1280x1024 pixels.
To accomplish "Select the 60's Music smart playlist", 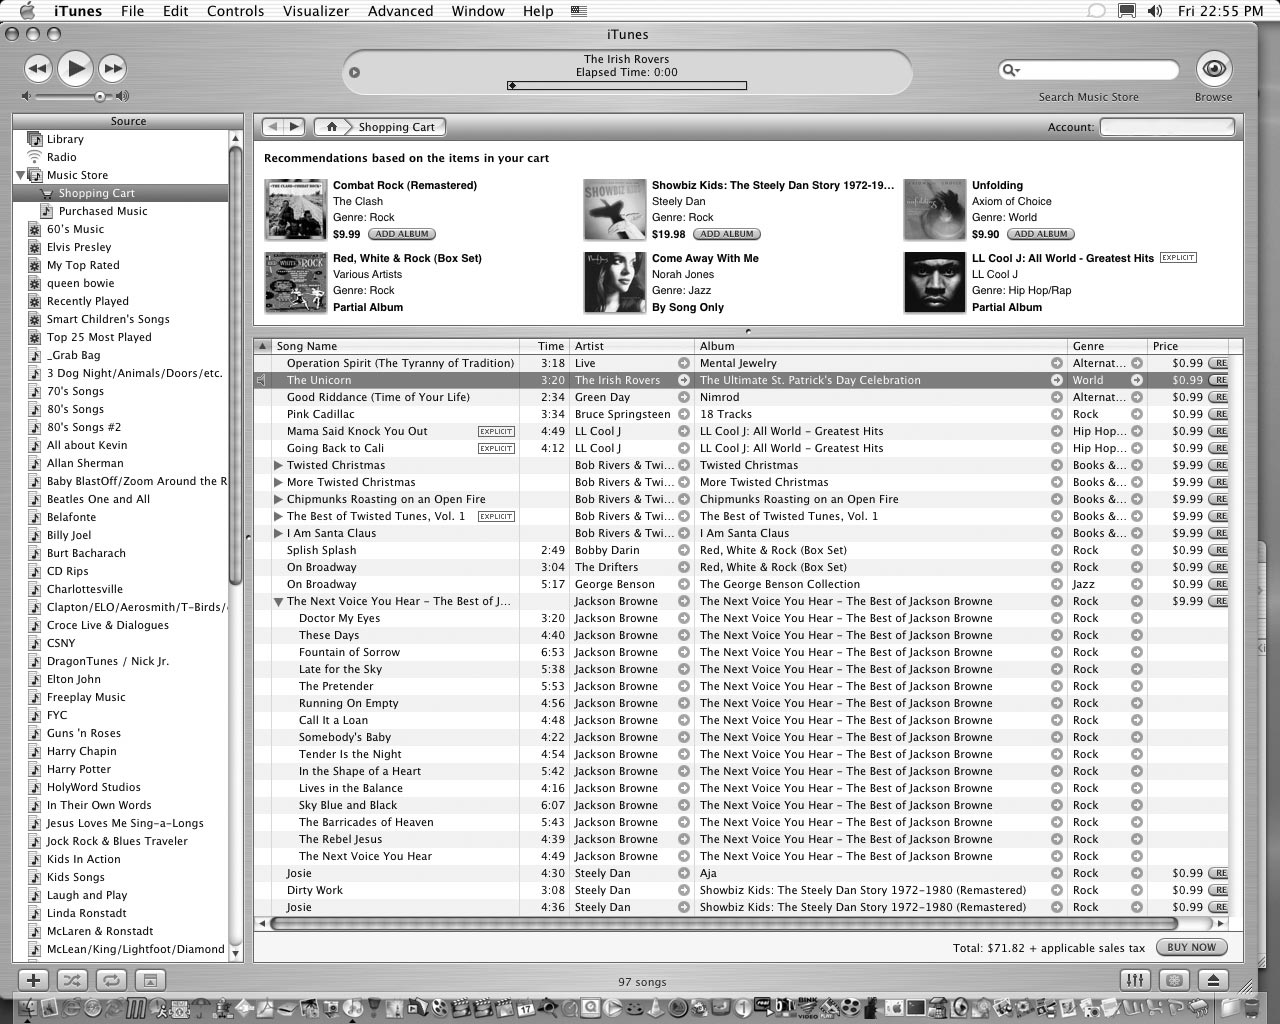I will pyautogui.click(x=75, y=229).
